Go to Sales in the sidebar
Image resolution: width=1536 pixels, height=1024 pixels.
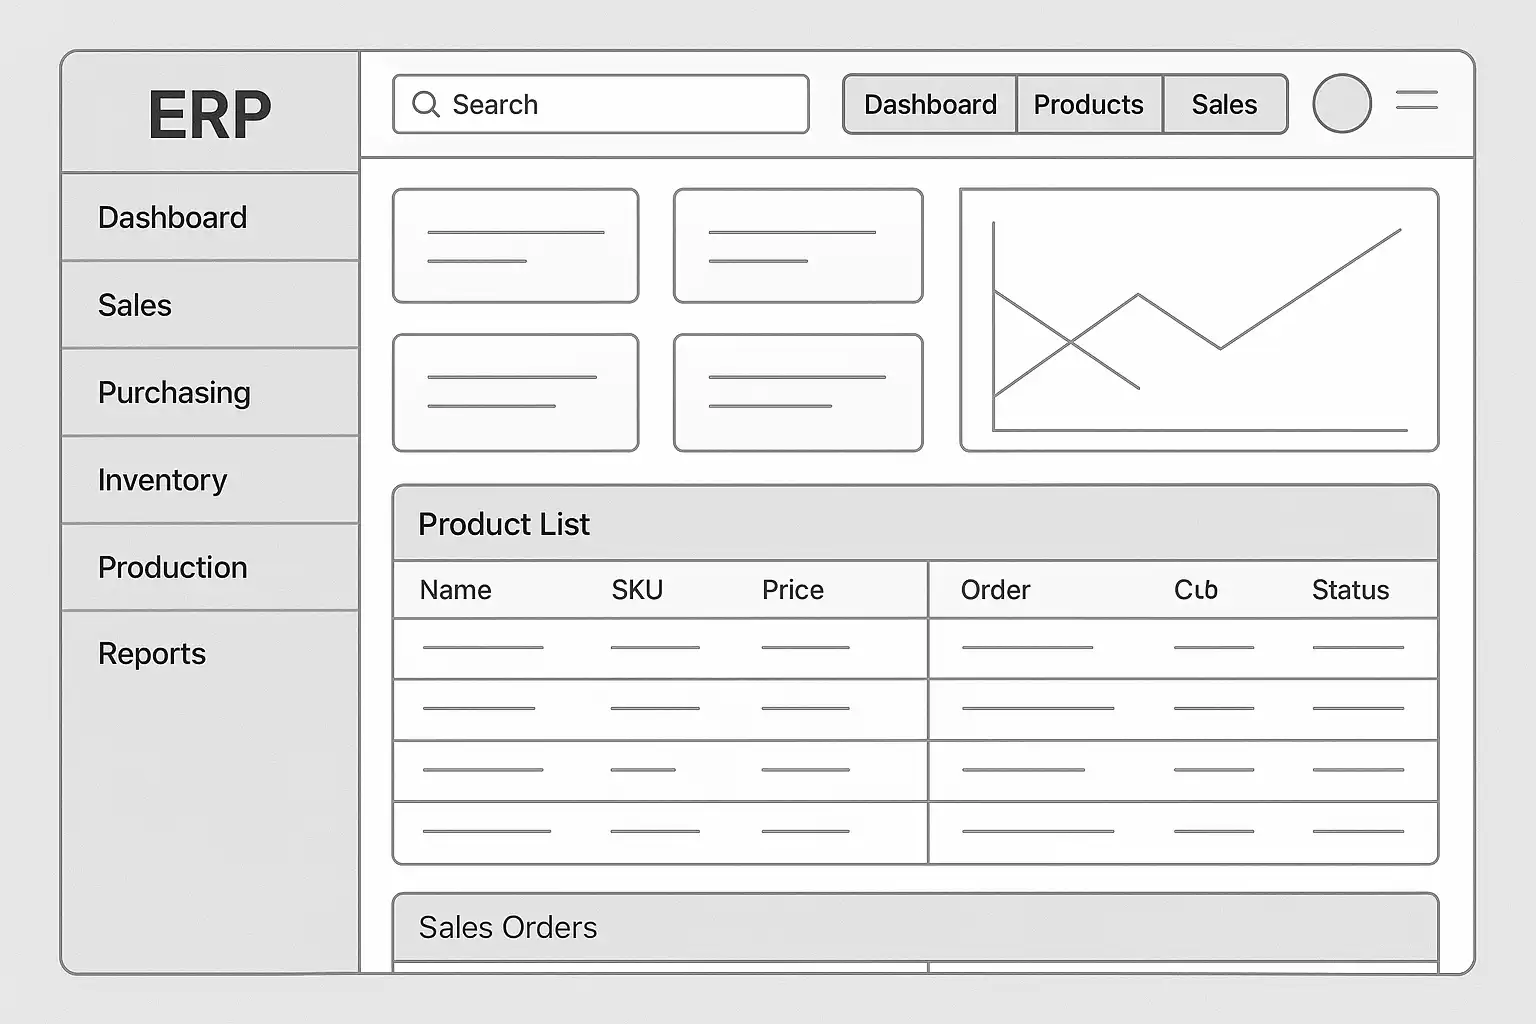[x=135, y=305]
